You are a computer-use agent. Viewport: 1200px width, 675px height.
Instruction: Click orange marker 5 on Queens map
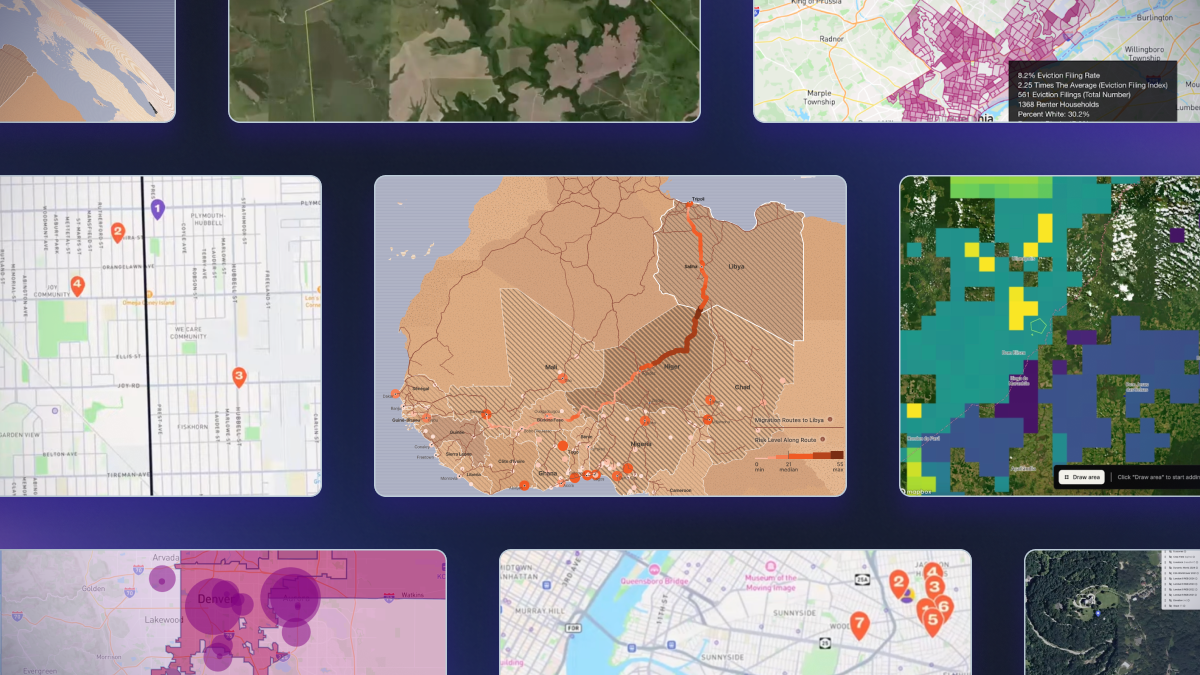(x=932, y=622)
